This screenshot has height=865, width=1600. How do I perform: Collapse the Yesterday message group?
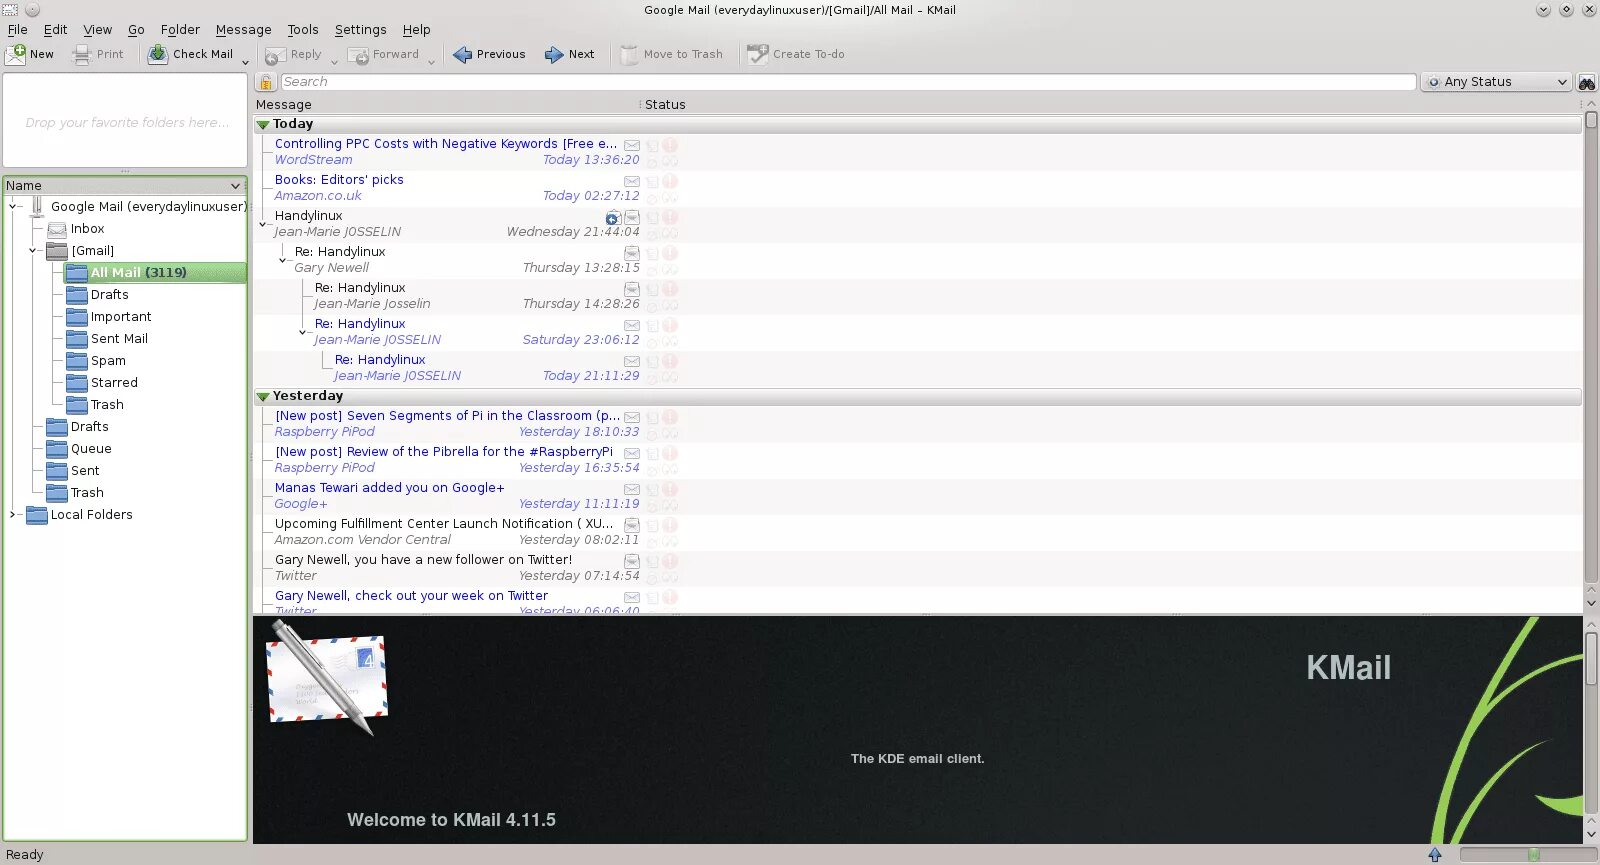coord(263,397)
